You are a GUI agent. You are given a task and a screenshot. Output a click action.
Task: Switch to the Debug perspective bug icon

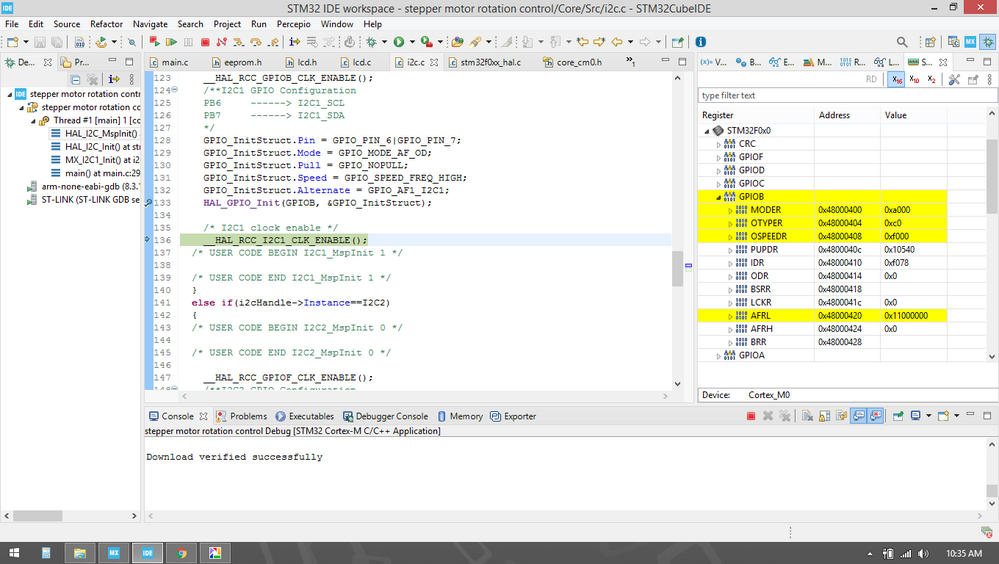tap(988, 42)
